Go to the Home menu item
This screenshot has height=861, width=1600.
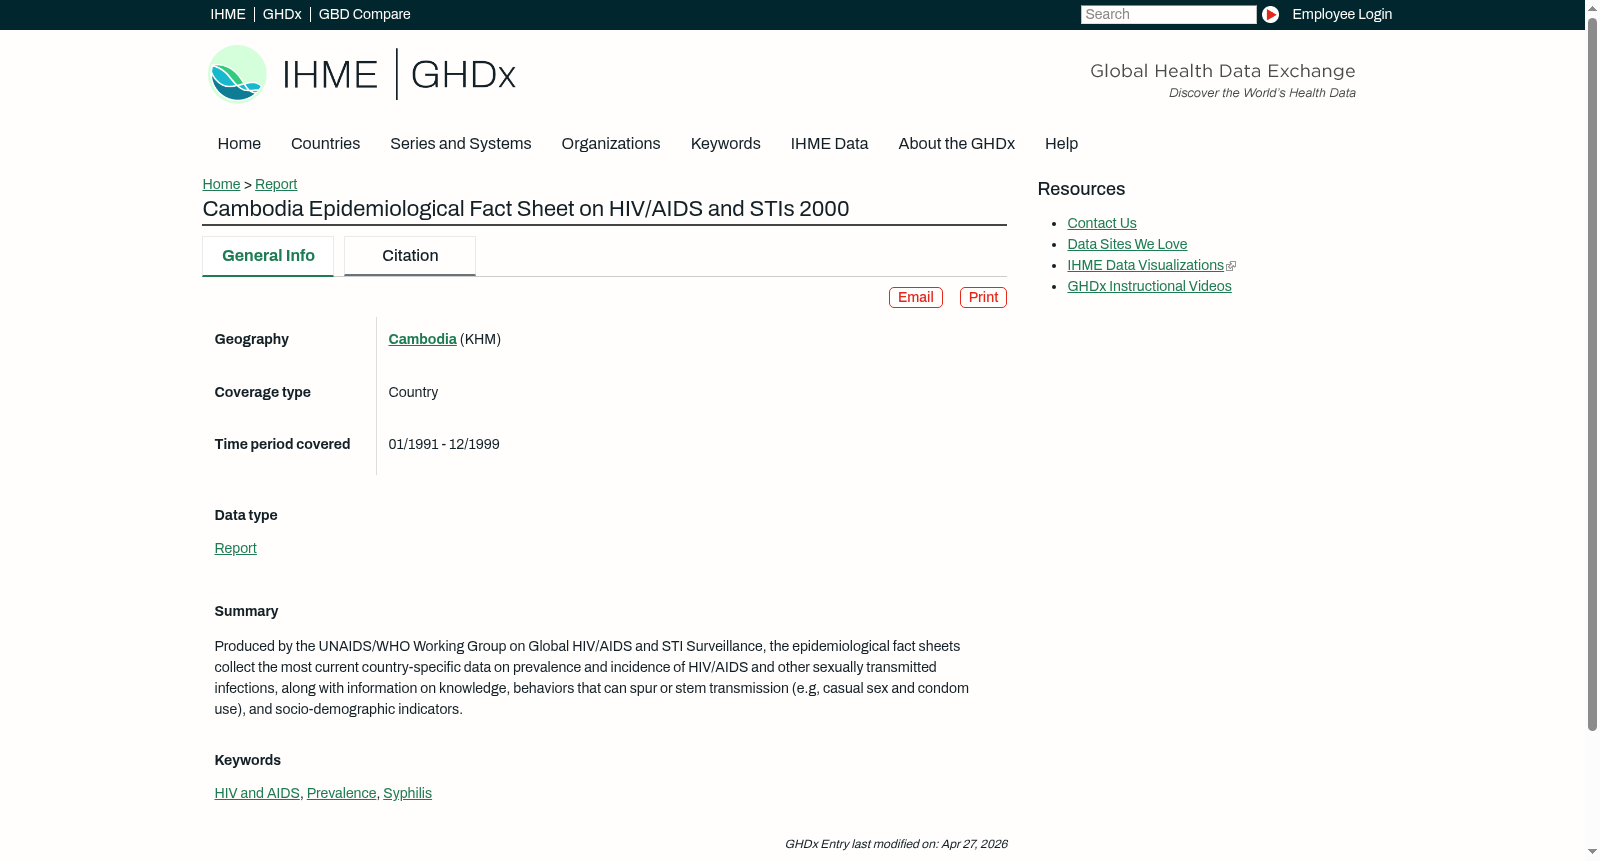point(239,144)
